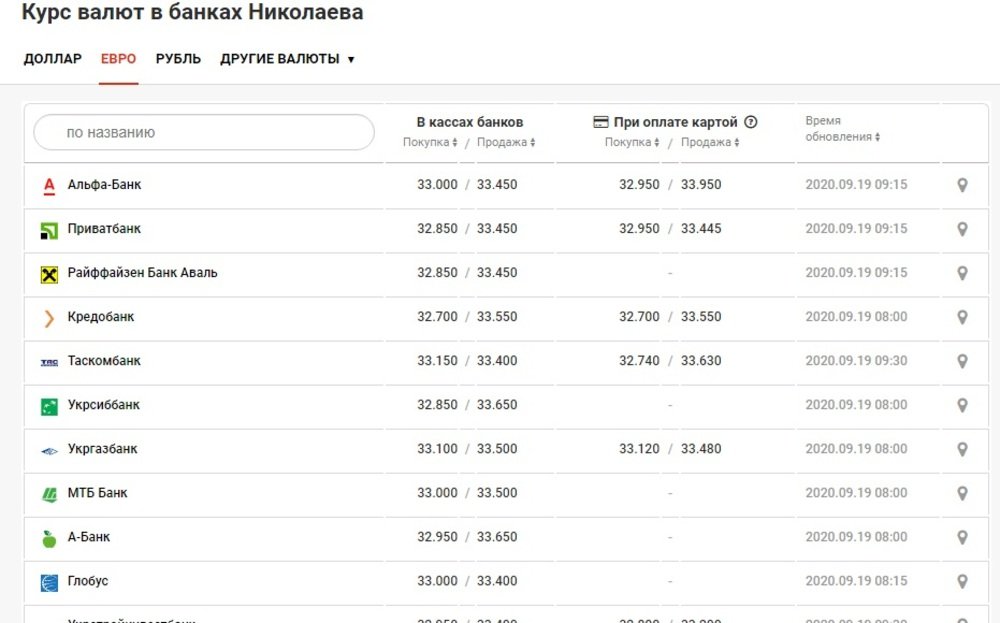Click the Таскомбанк logo icon
1000x623 pixels.
pyautogui.click(x=49, y=362)
